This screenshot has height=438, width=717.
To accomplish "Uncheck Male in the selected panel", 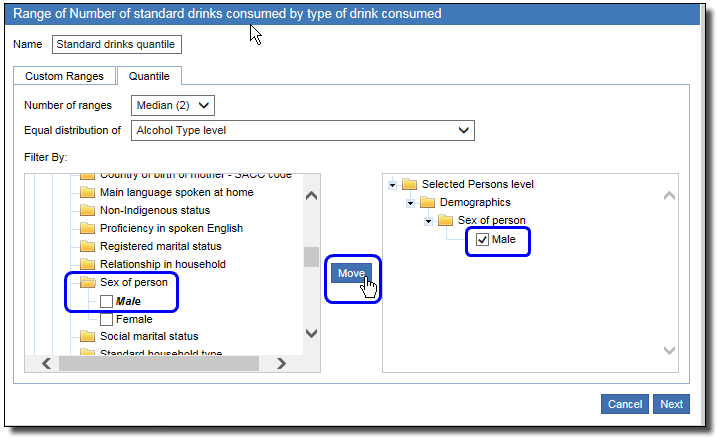I will [x=482, y=240].
